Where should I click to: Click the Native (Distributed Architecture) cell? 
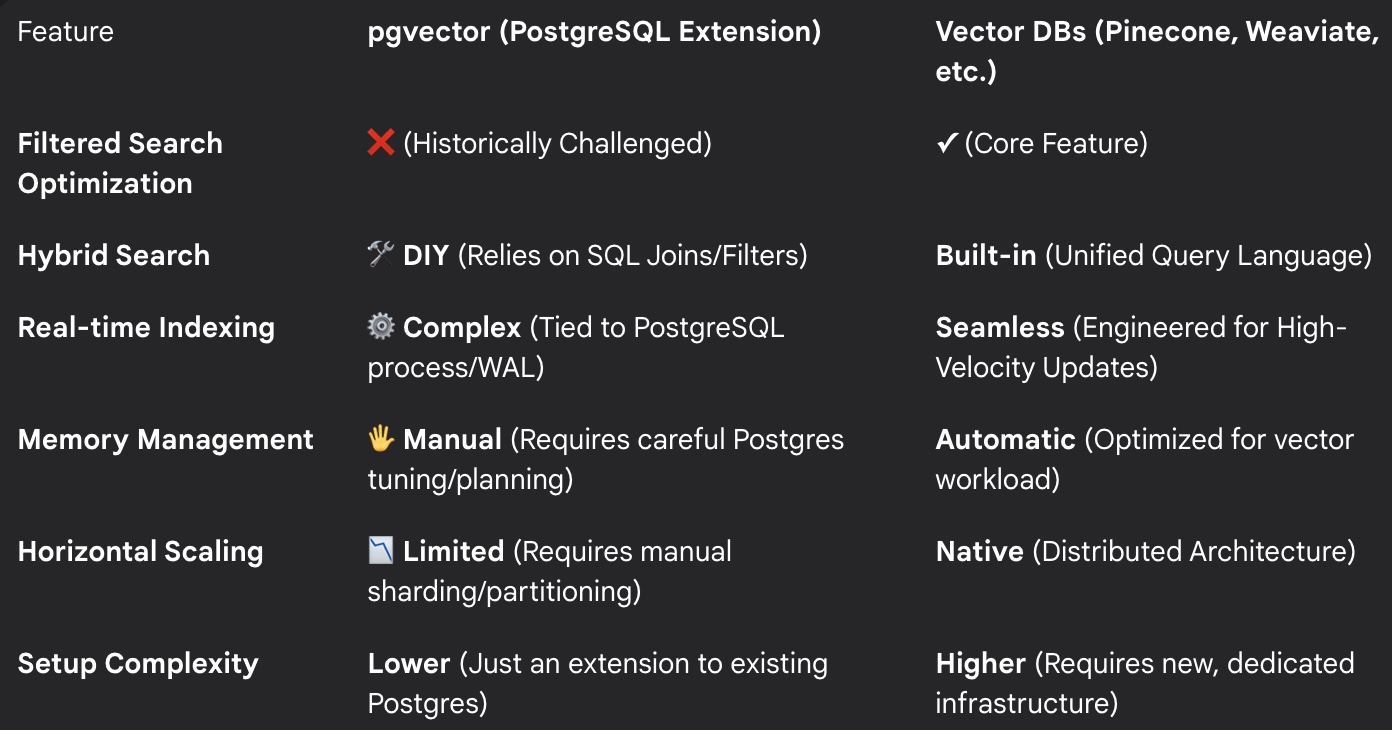point(1145,552)
